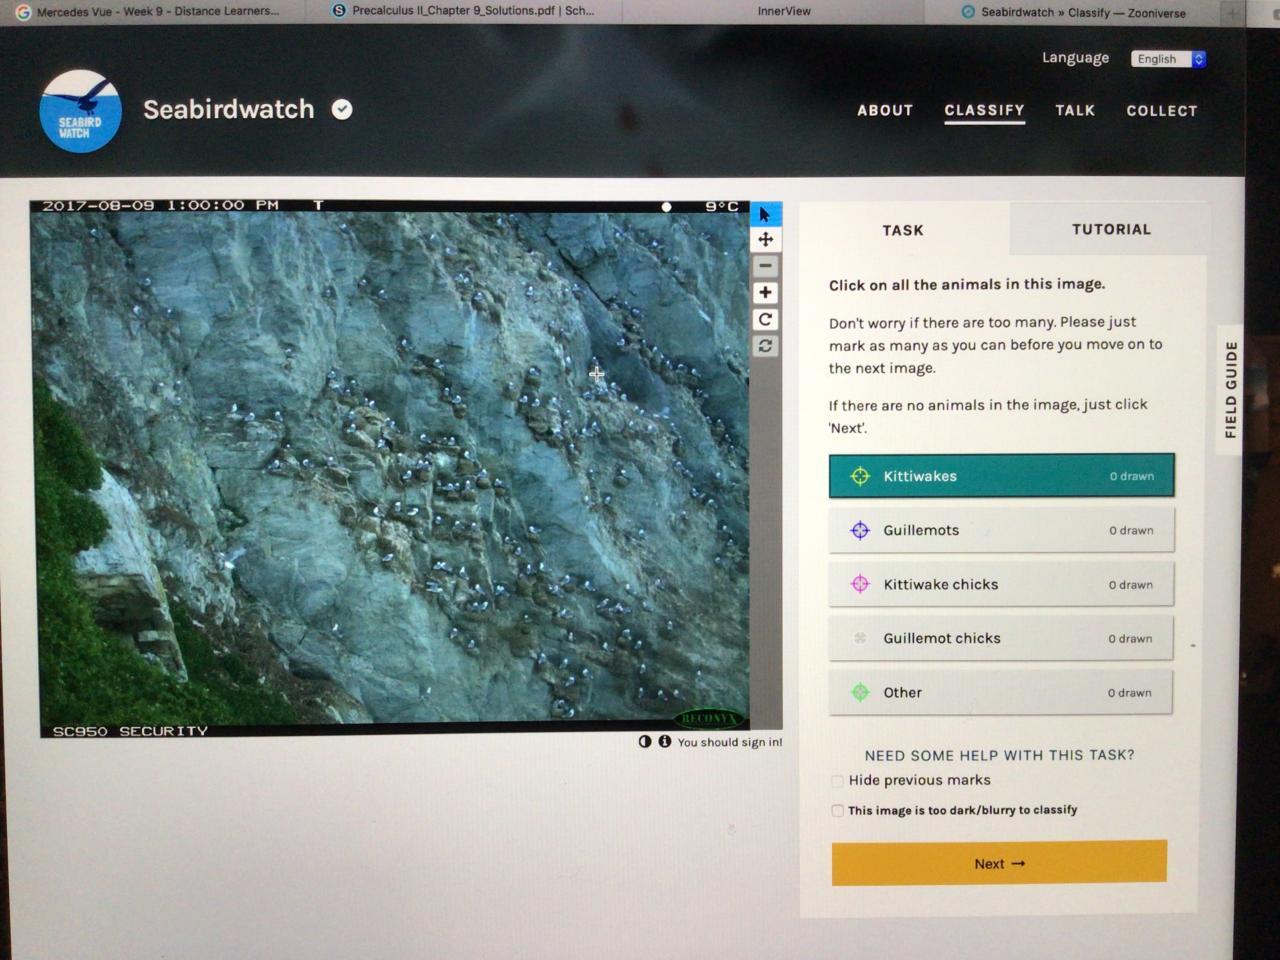Rotate the subject image
The width and height of the screenshot is (1280, 960).
[766, 320]
